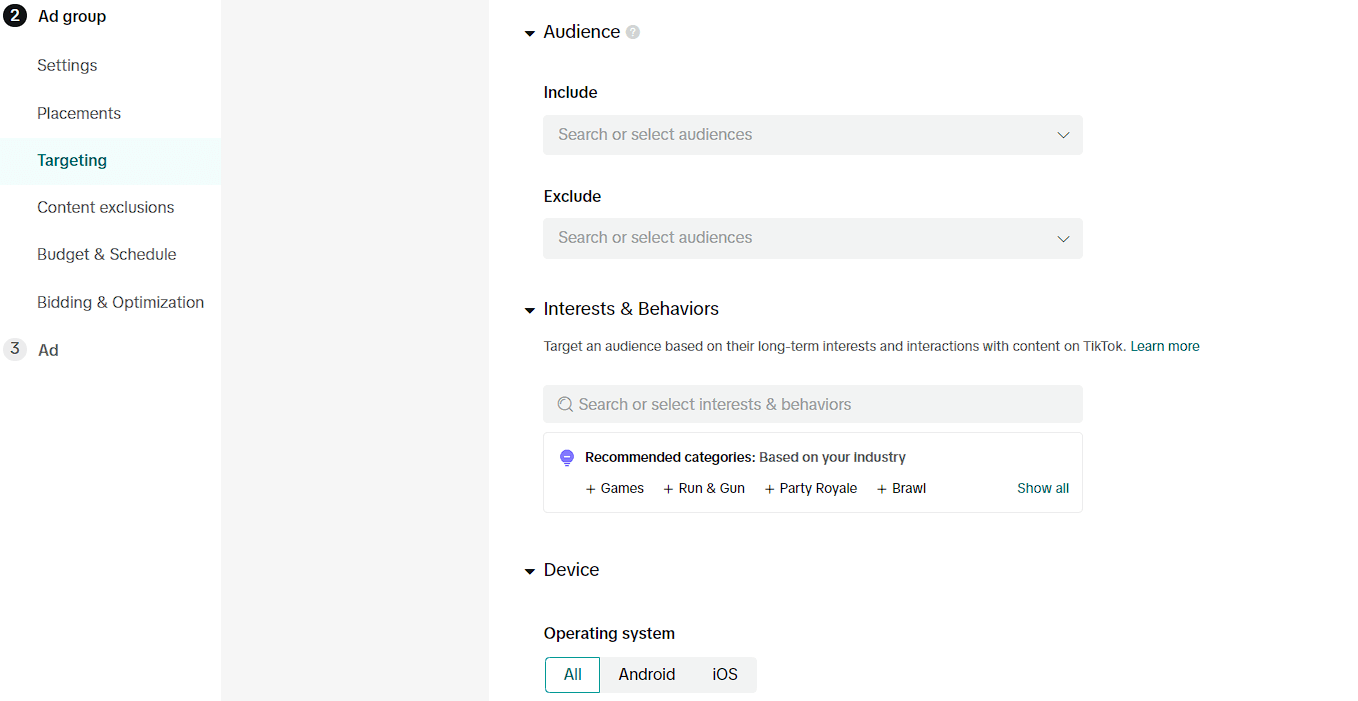
Task: Click the step 3 Ad number badge
Action: pos(15,349)
